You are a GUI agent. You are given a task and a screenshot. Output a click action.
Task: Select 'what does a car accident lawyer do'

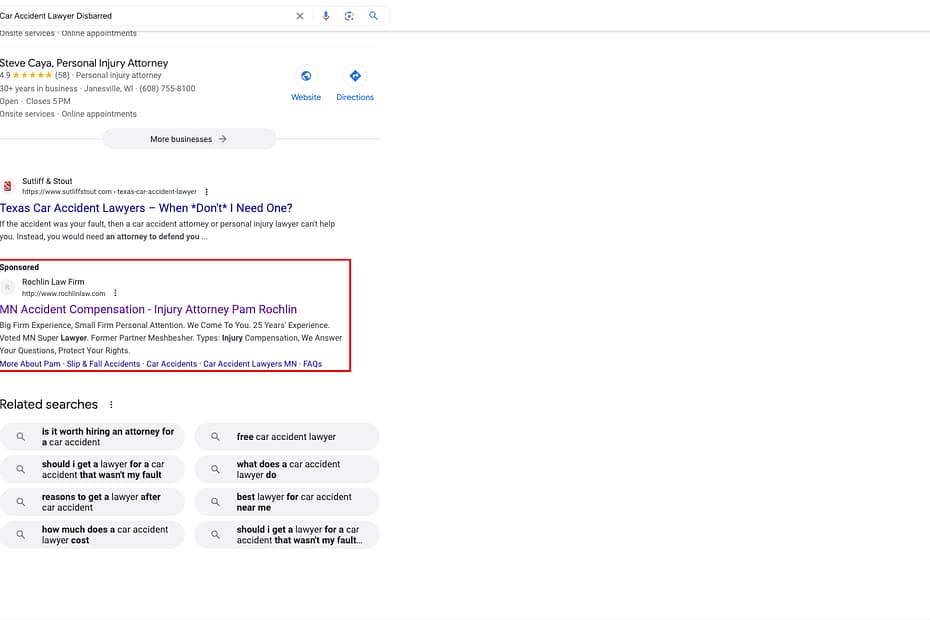click(x=286, y=469)
